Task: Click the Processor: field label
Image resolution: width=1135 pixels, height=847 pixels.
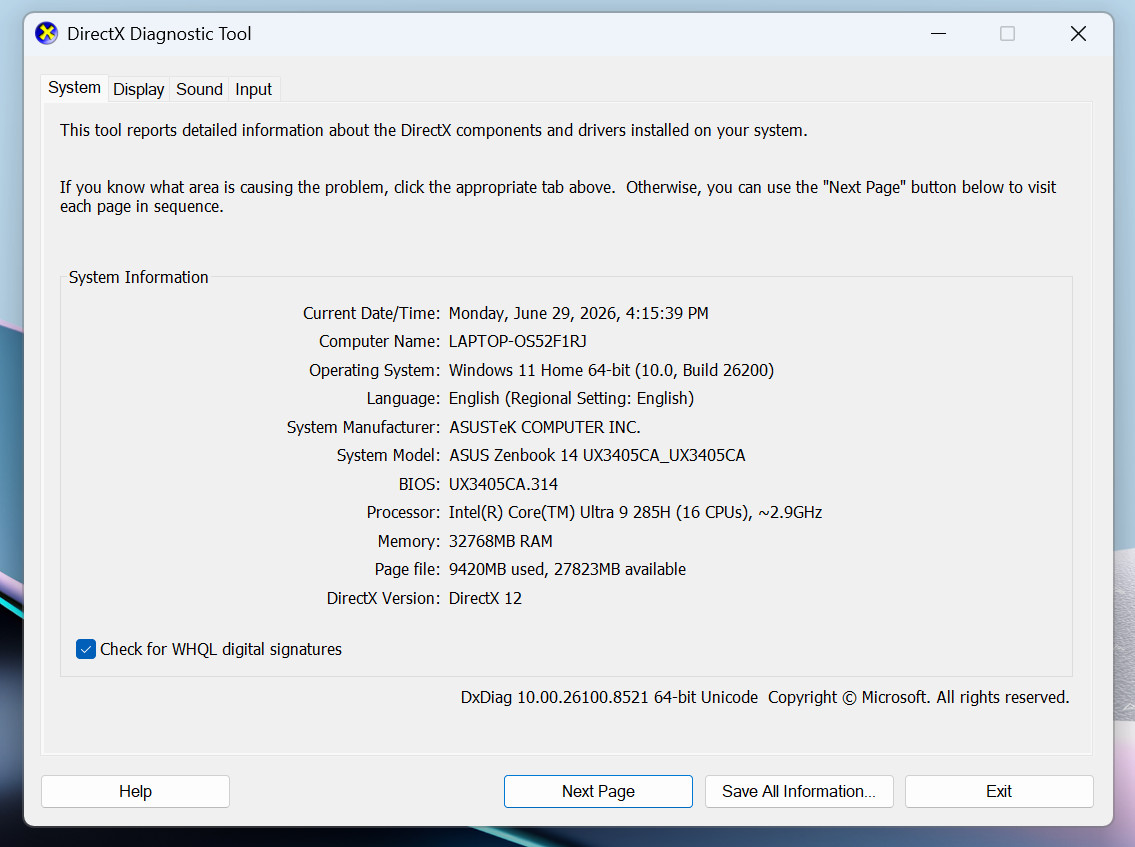Action: [402, 513]
